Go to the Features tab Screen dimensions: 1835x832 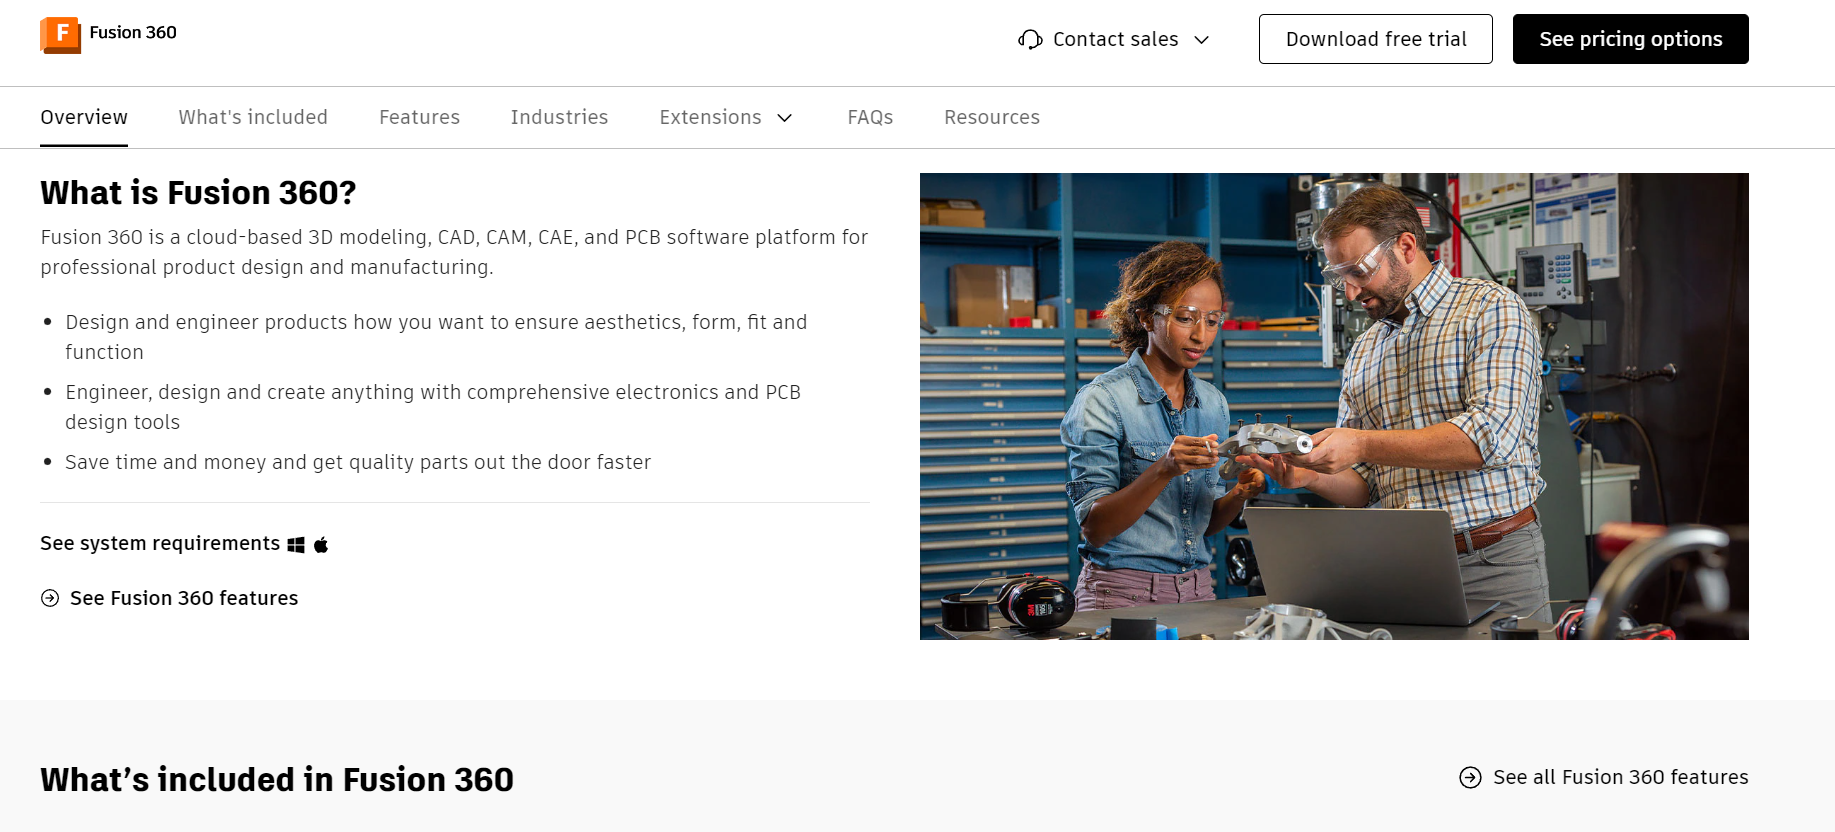(x=419, y=117)
